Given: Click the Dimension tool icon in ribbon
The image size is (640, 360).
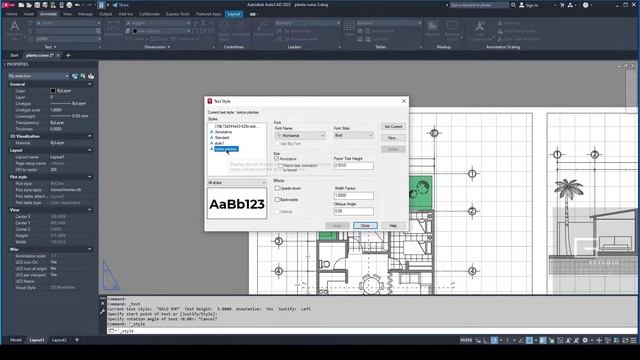Looking at the screenshot, I should pos(114,27).
